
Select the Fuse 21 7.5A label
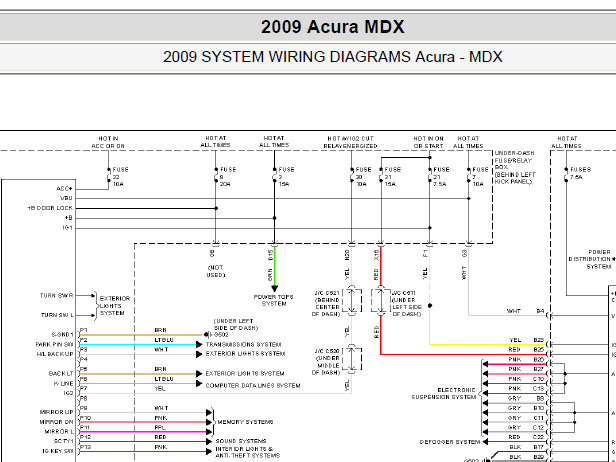tap(441, 177)
